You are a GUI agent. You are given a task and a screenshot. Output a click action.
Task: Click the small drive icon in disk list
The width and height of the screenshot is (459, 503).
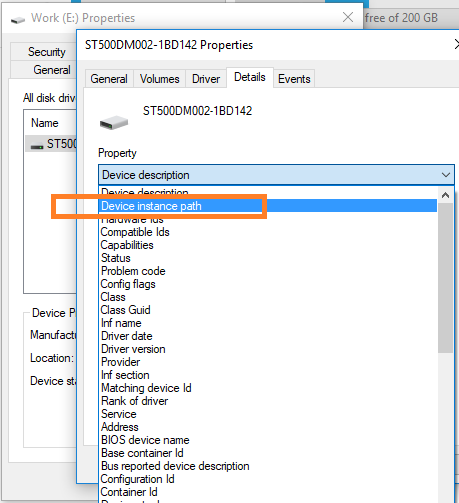click(x=37, y=146)
